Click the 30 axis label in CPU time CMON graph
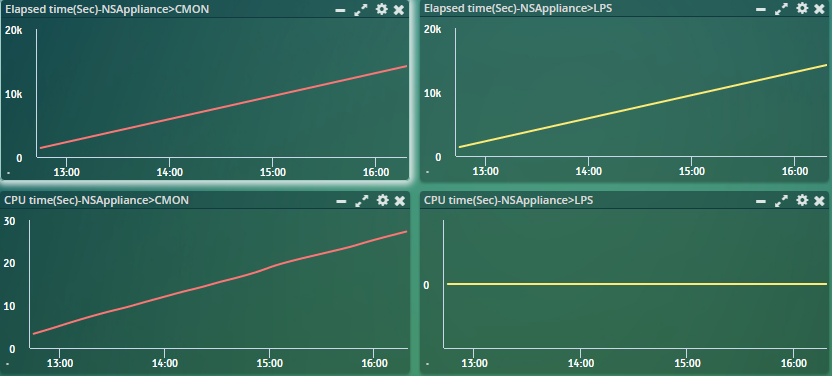832x376 pixels. (10, 222)
